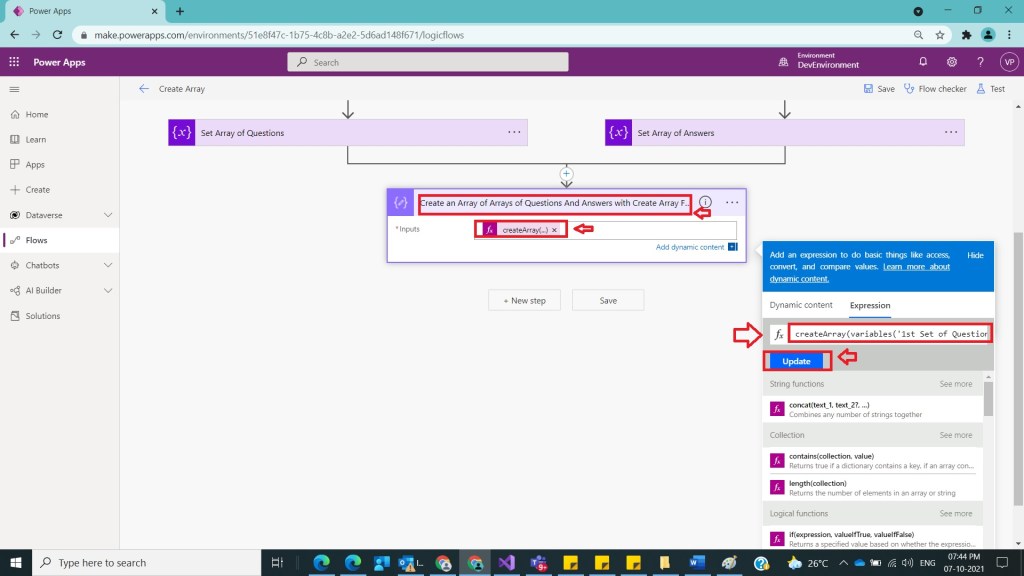
Task: Open the settings gear icon
Action: 951,62
